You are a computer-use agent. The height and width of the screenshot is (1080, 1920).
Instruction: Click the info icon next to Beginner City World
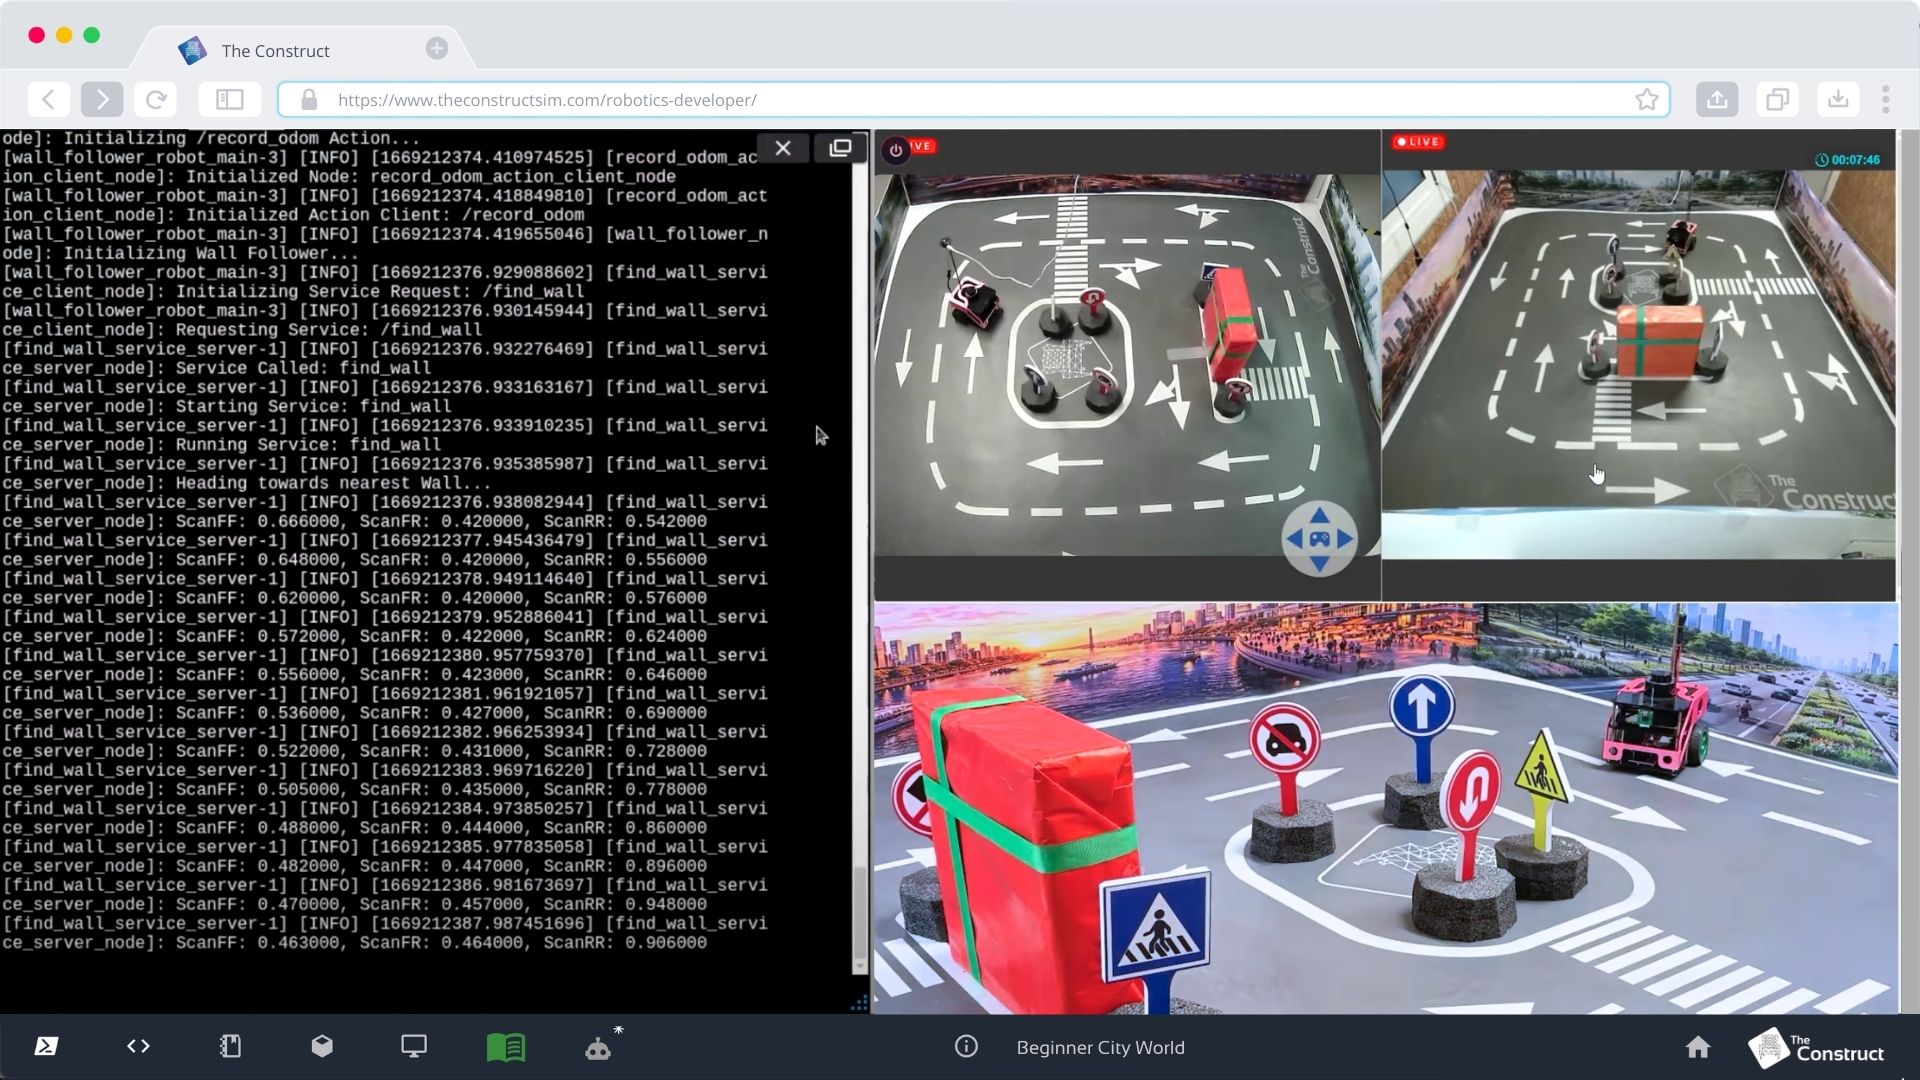966,1047
